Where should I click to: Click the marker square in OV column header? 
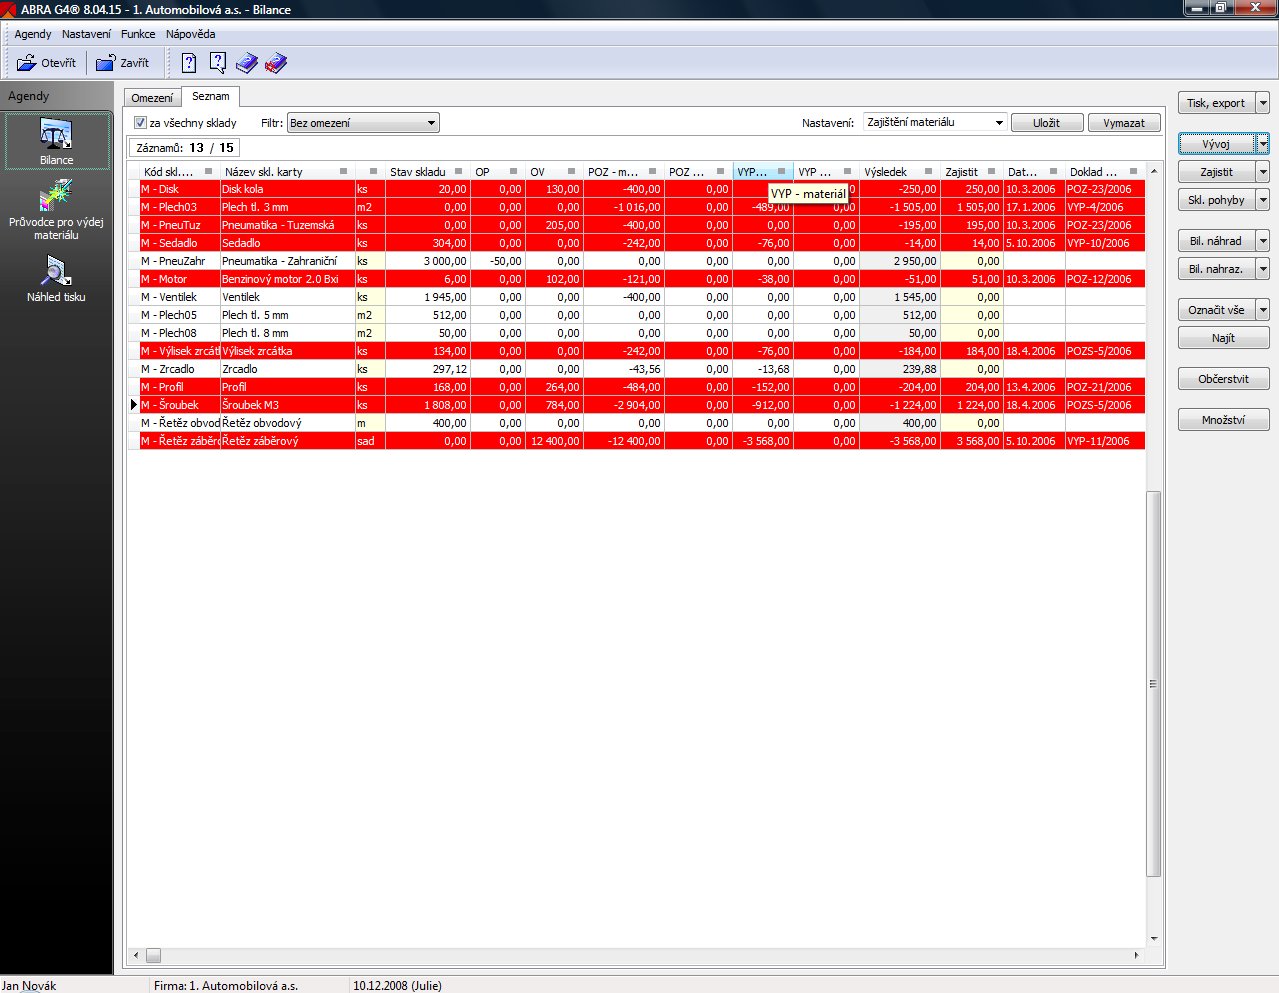pos(572,172)
